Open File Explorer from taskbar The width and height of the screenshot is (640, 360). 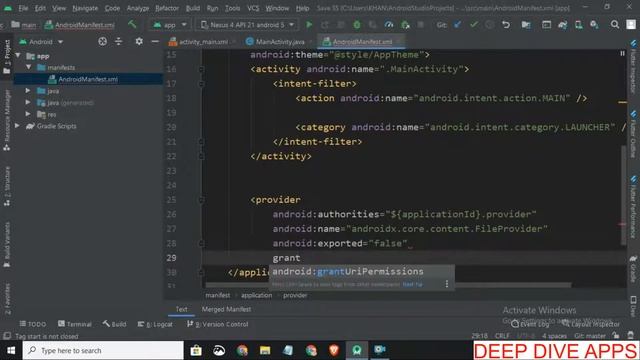(265, 350)
